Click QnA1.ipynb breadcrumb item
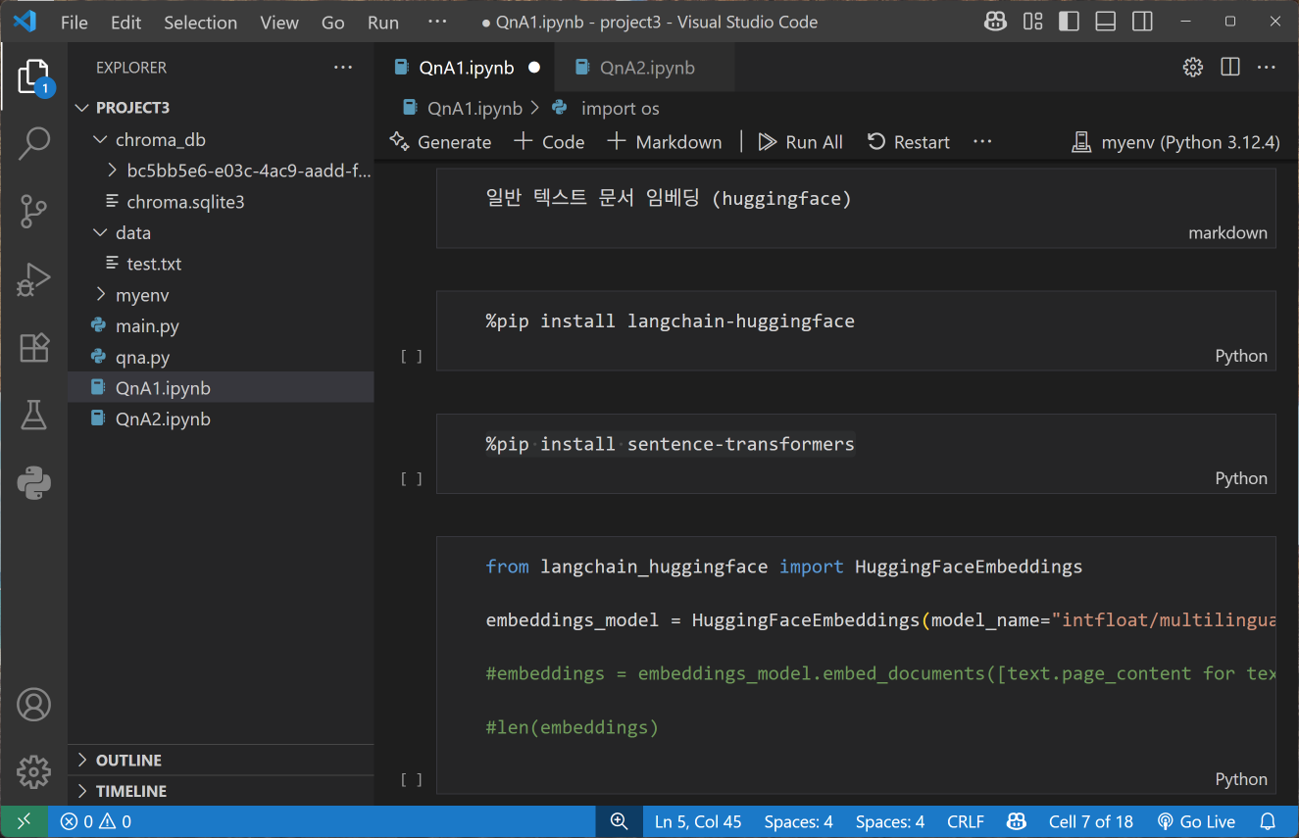Image resolution: width=1299 pixels, height=838 pixels. [462, 108]
